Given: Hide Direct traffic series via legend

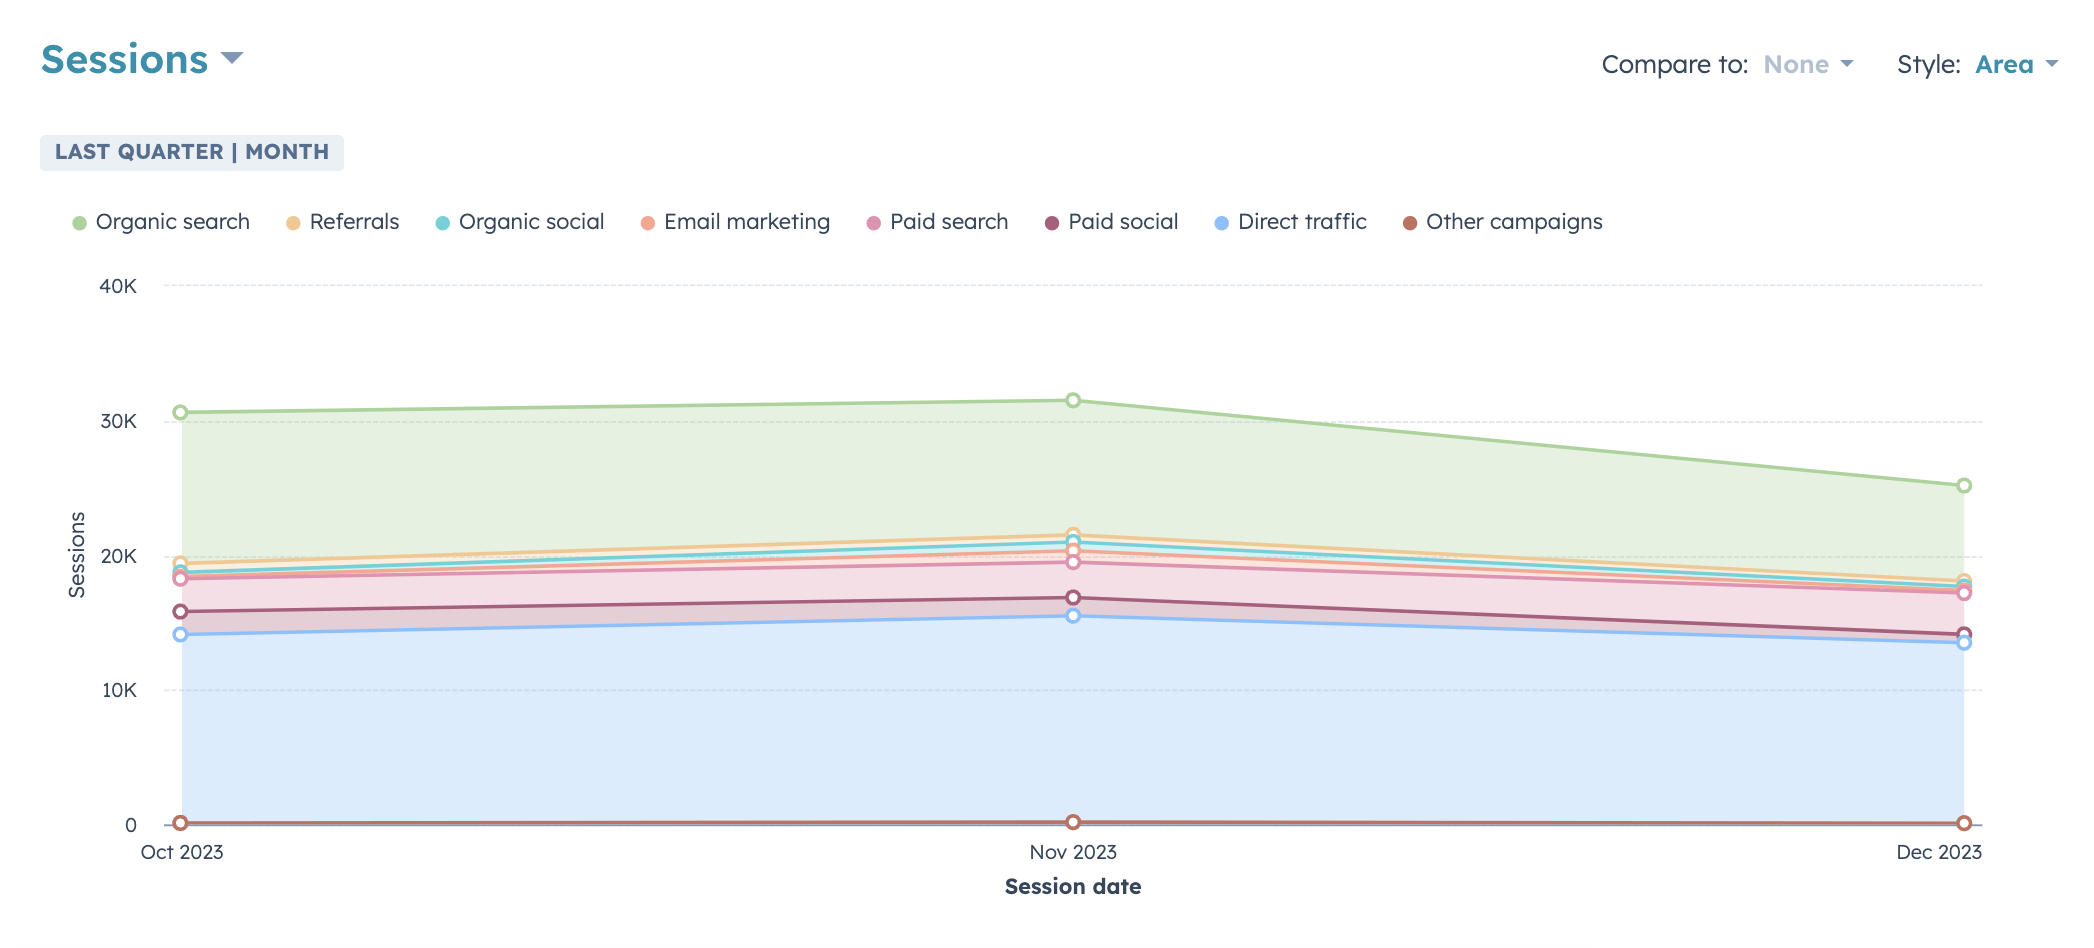Looking at the screenshot, I should [x=1302, y=222].
